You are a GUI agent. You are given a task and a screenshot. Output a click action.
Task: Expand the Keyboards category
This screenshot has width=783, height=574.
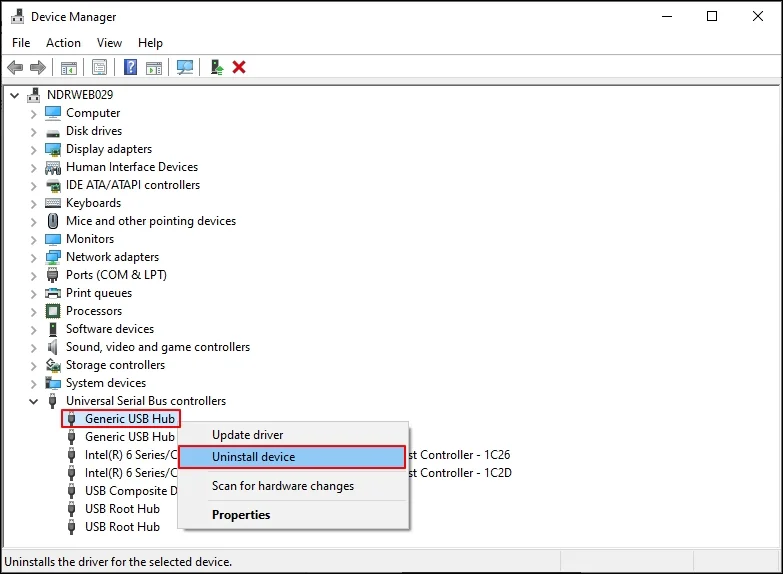pos(33,203)
